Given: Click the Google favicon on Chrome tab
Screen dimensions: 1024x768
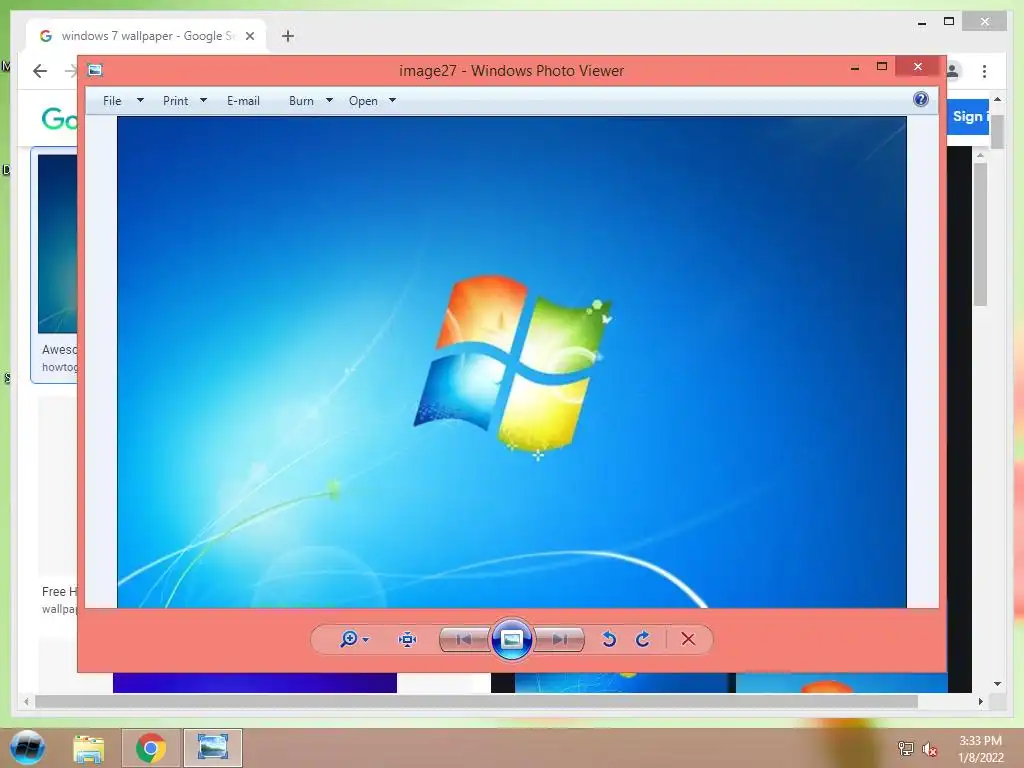Looking at the screenshot, I should [46, 36].
